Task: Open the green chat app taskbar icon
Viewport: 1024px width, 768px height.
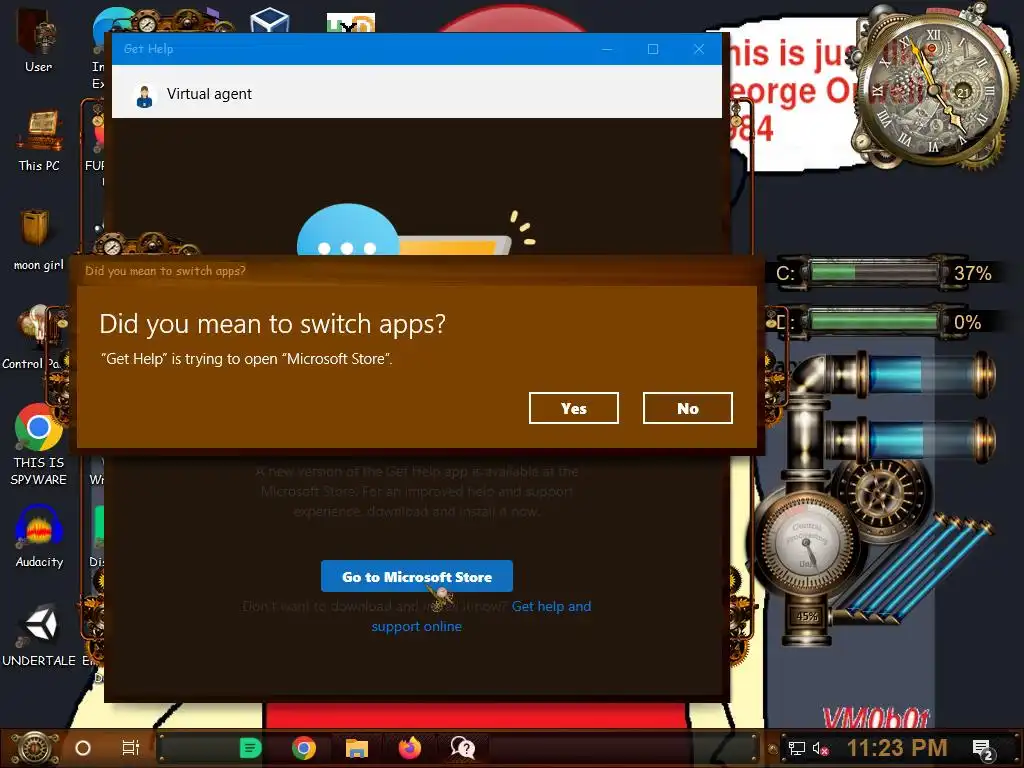Action: [250, 748]
